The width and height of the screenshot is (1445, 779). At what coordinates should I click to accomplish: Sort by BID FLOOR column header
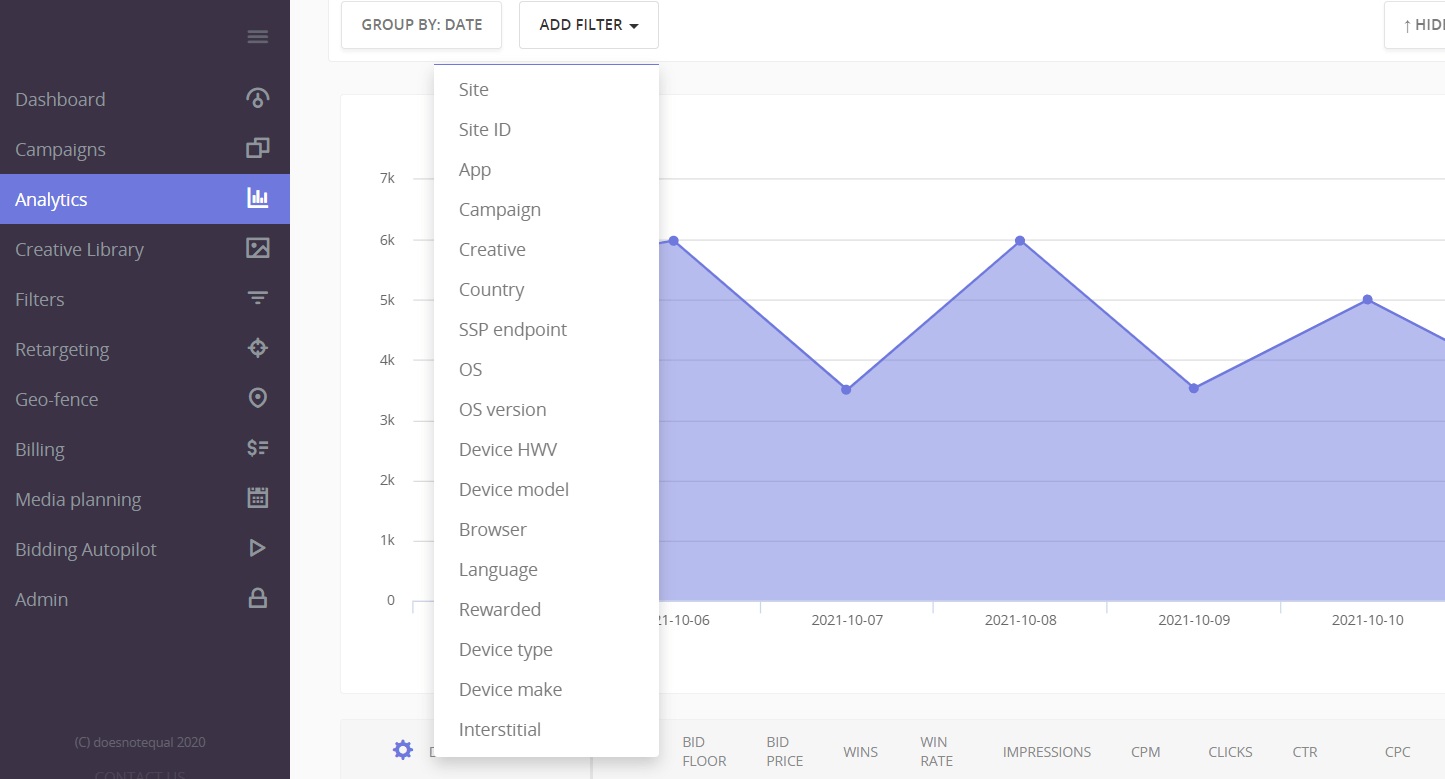tap(704, 751)
